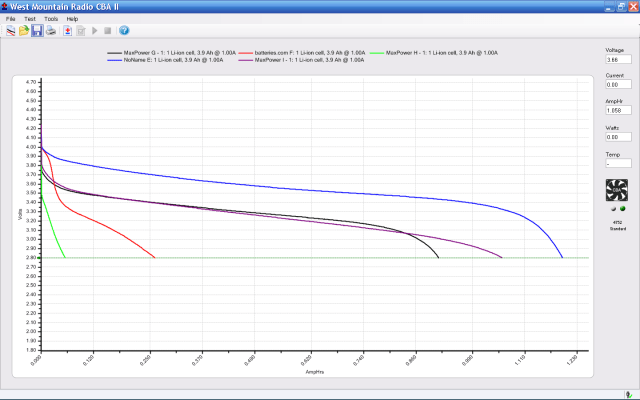Click the new graph toolbar icon

(x=11, y=31)
